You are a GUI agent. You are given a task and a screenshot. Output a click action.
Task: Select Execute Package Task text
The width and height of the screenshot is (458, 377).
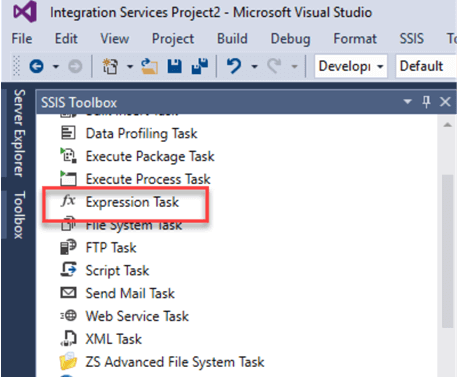[x=150, y=156]
